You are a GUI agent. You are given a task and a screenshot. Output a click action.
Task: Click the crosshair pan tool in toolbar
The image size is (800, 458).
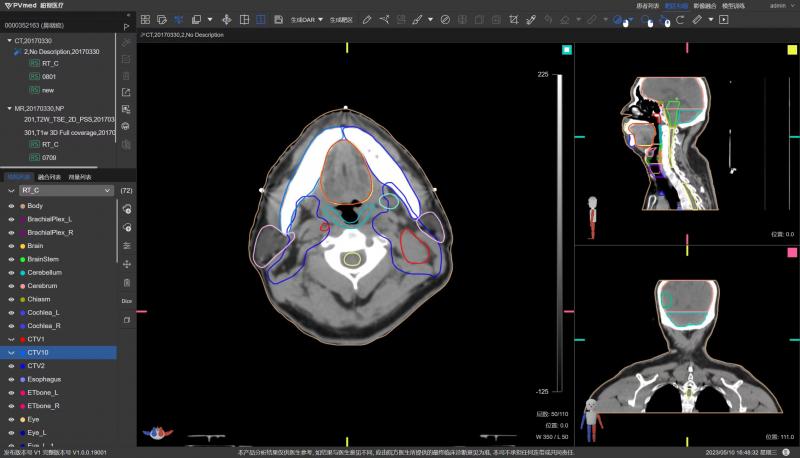pos(225,19)
